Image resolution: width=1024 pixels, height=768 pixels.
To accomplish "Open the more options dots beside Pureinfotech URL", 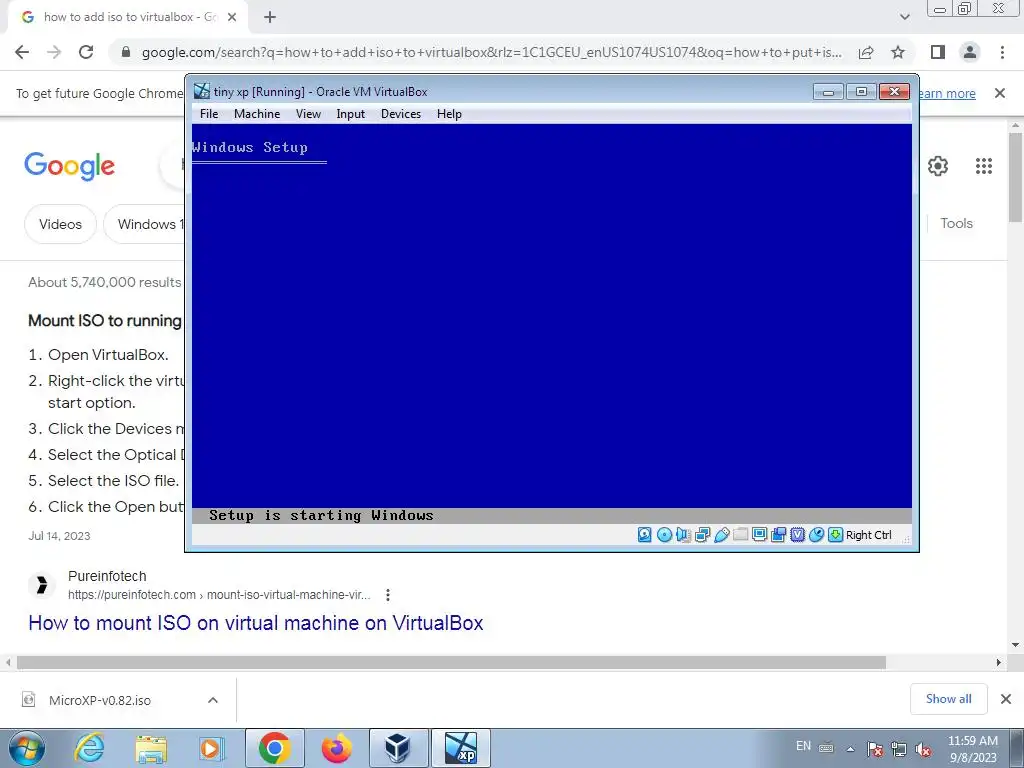I will coord(388,595).
